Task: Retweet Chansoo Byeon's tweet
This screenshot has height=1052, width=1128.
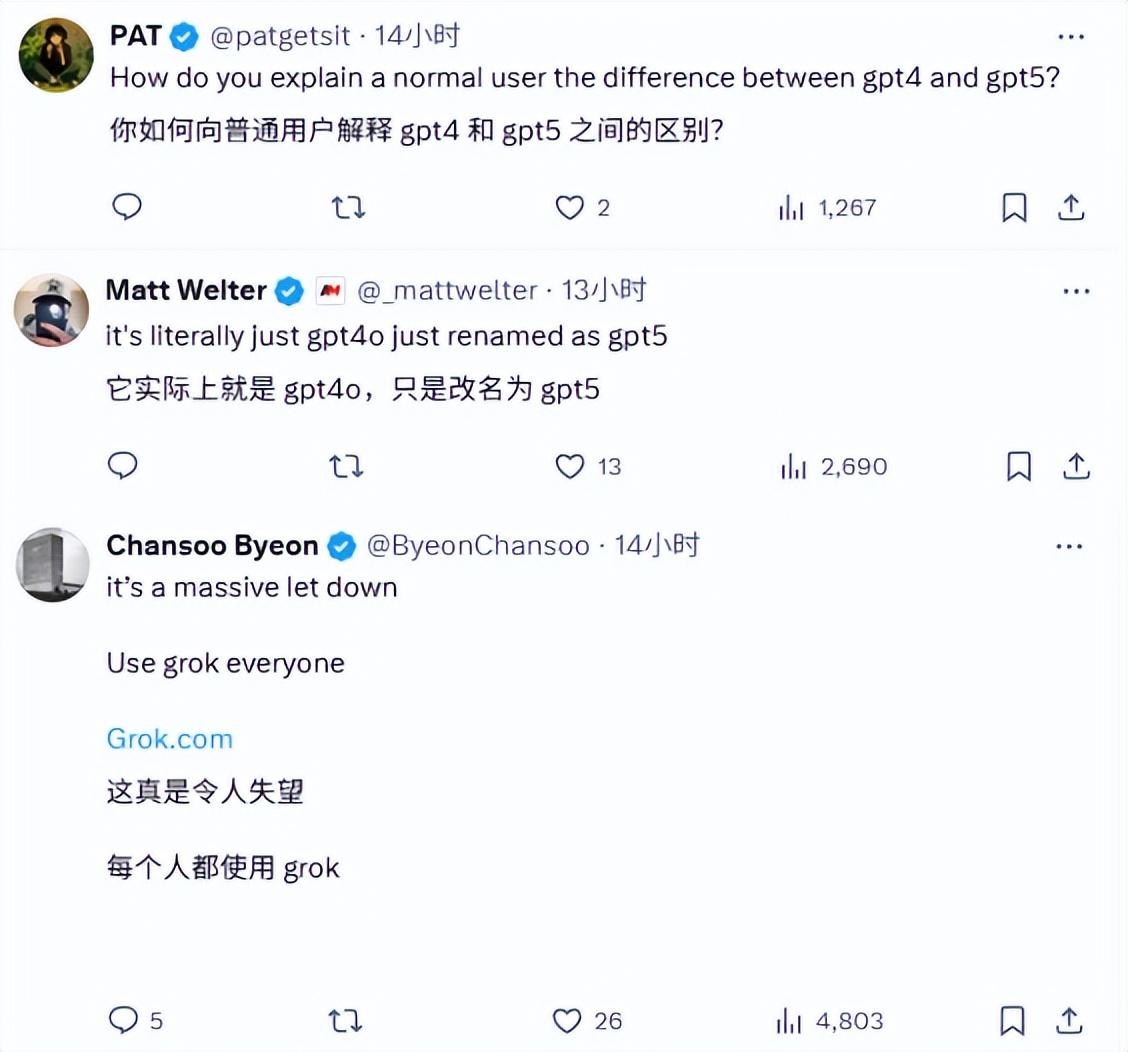Action: (345, 1020)
